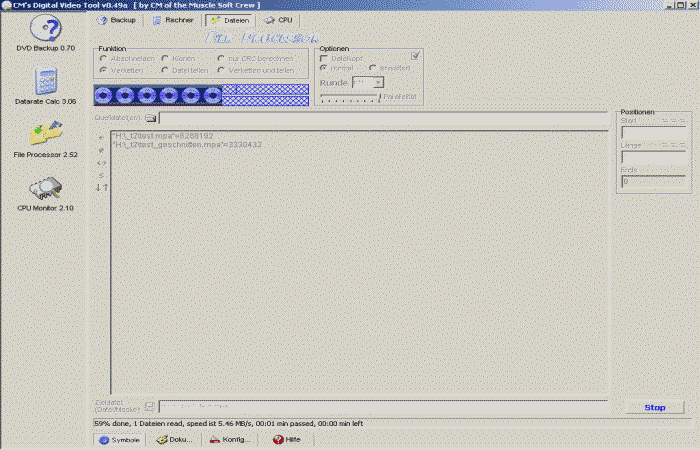700x450 pixels.
Task: Select the Verketten radio option
Action: [x=103, y=70]
